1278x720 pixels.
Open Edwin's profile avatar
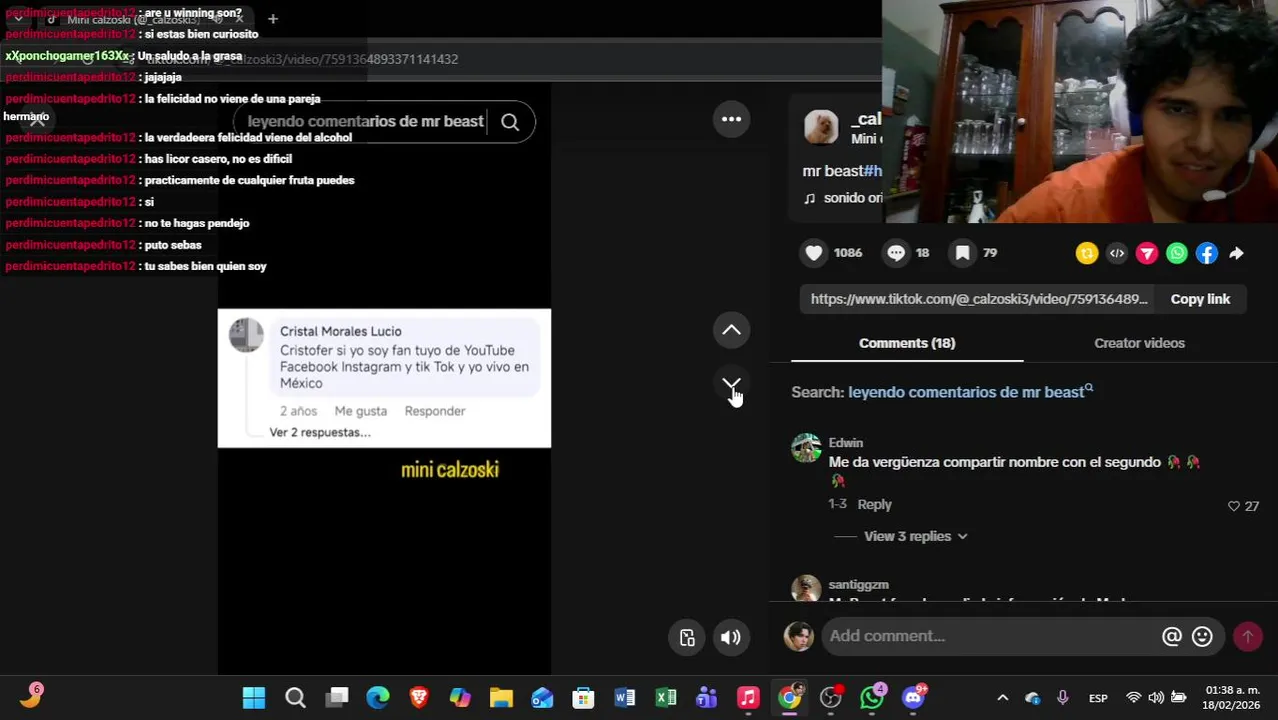click(x=807, y=448)
